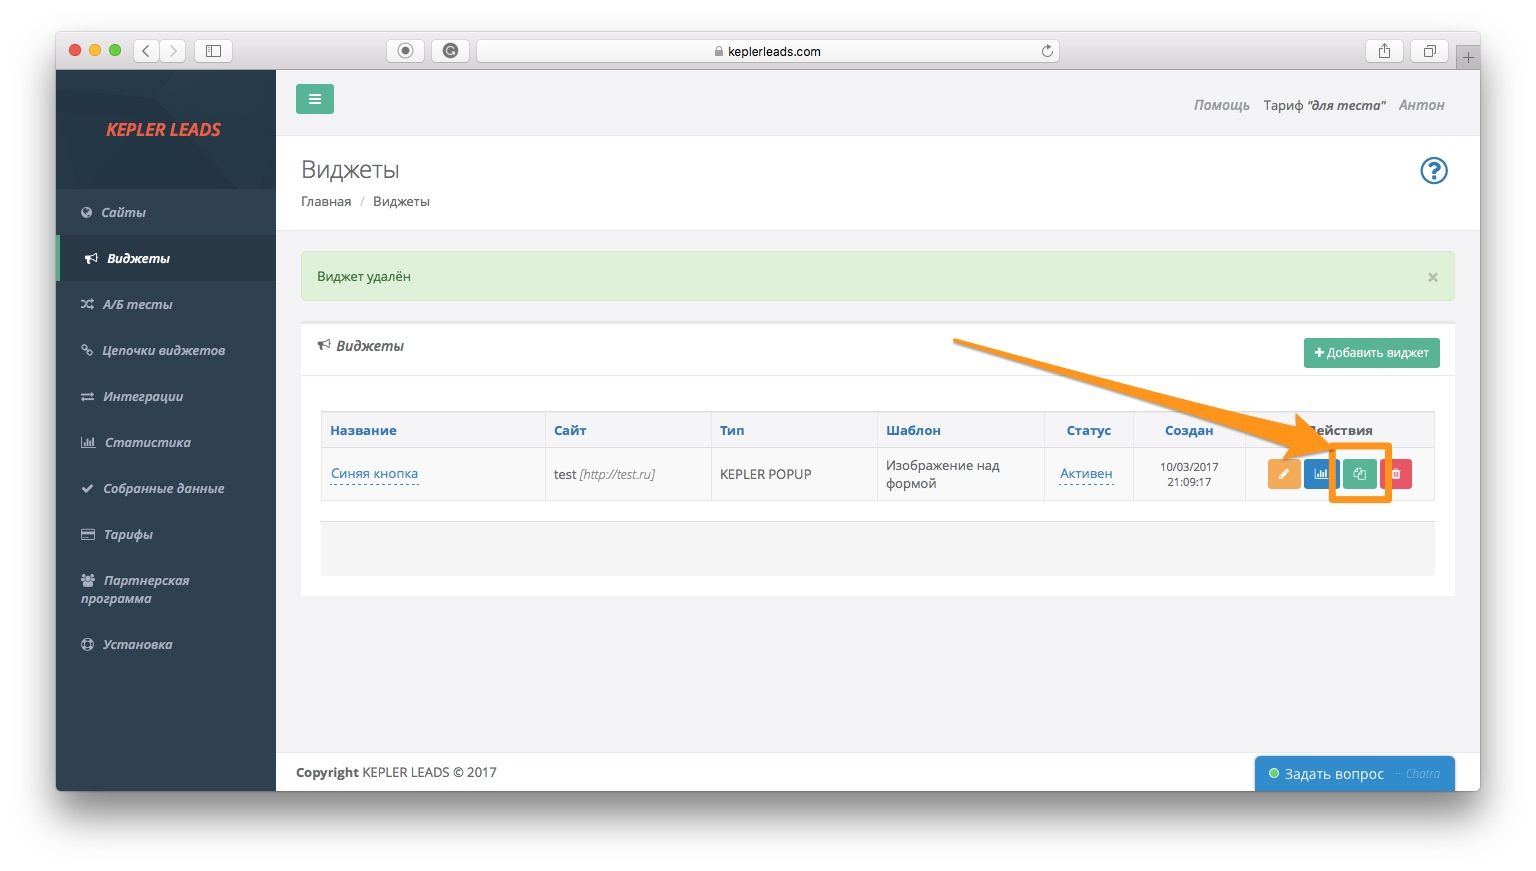Image resolution: width=1536 pixels, height=871 pixels.
Task: Open statistics chart icon for Синяя кнопка widget
Action: [x=1321, y=474]
